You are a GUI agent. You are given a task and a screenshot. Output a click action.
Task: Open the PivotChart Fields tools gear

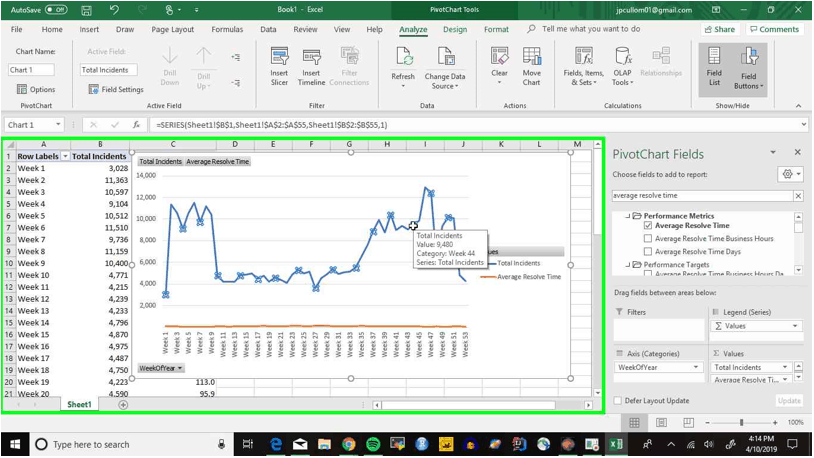tap(791, 174)
